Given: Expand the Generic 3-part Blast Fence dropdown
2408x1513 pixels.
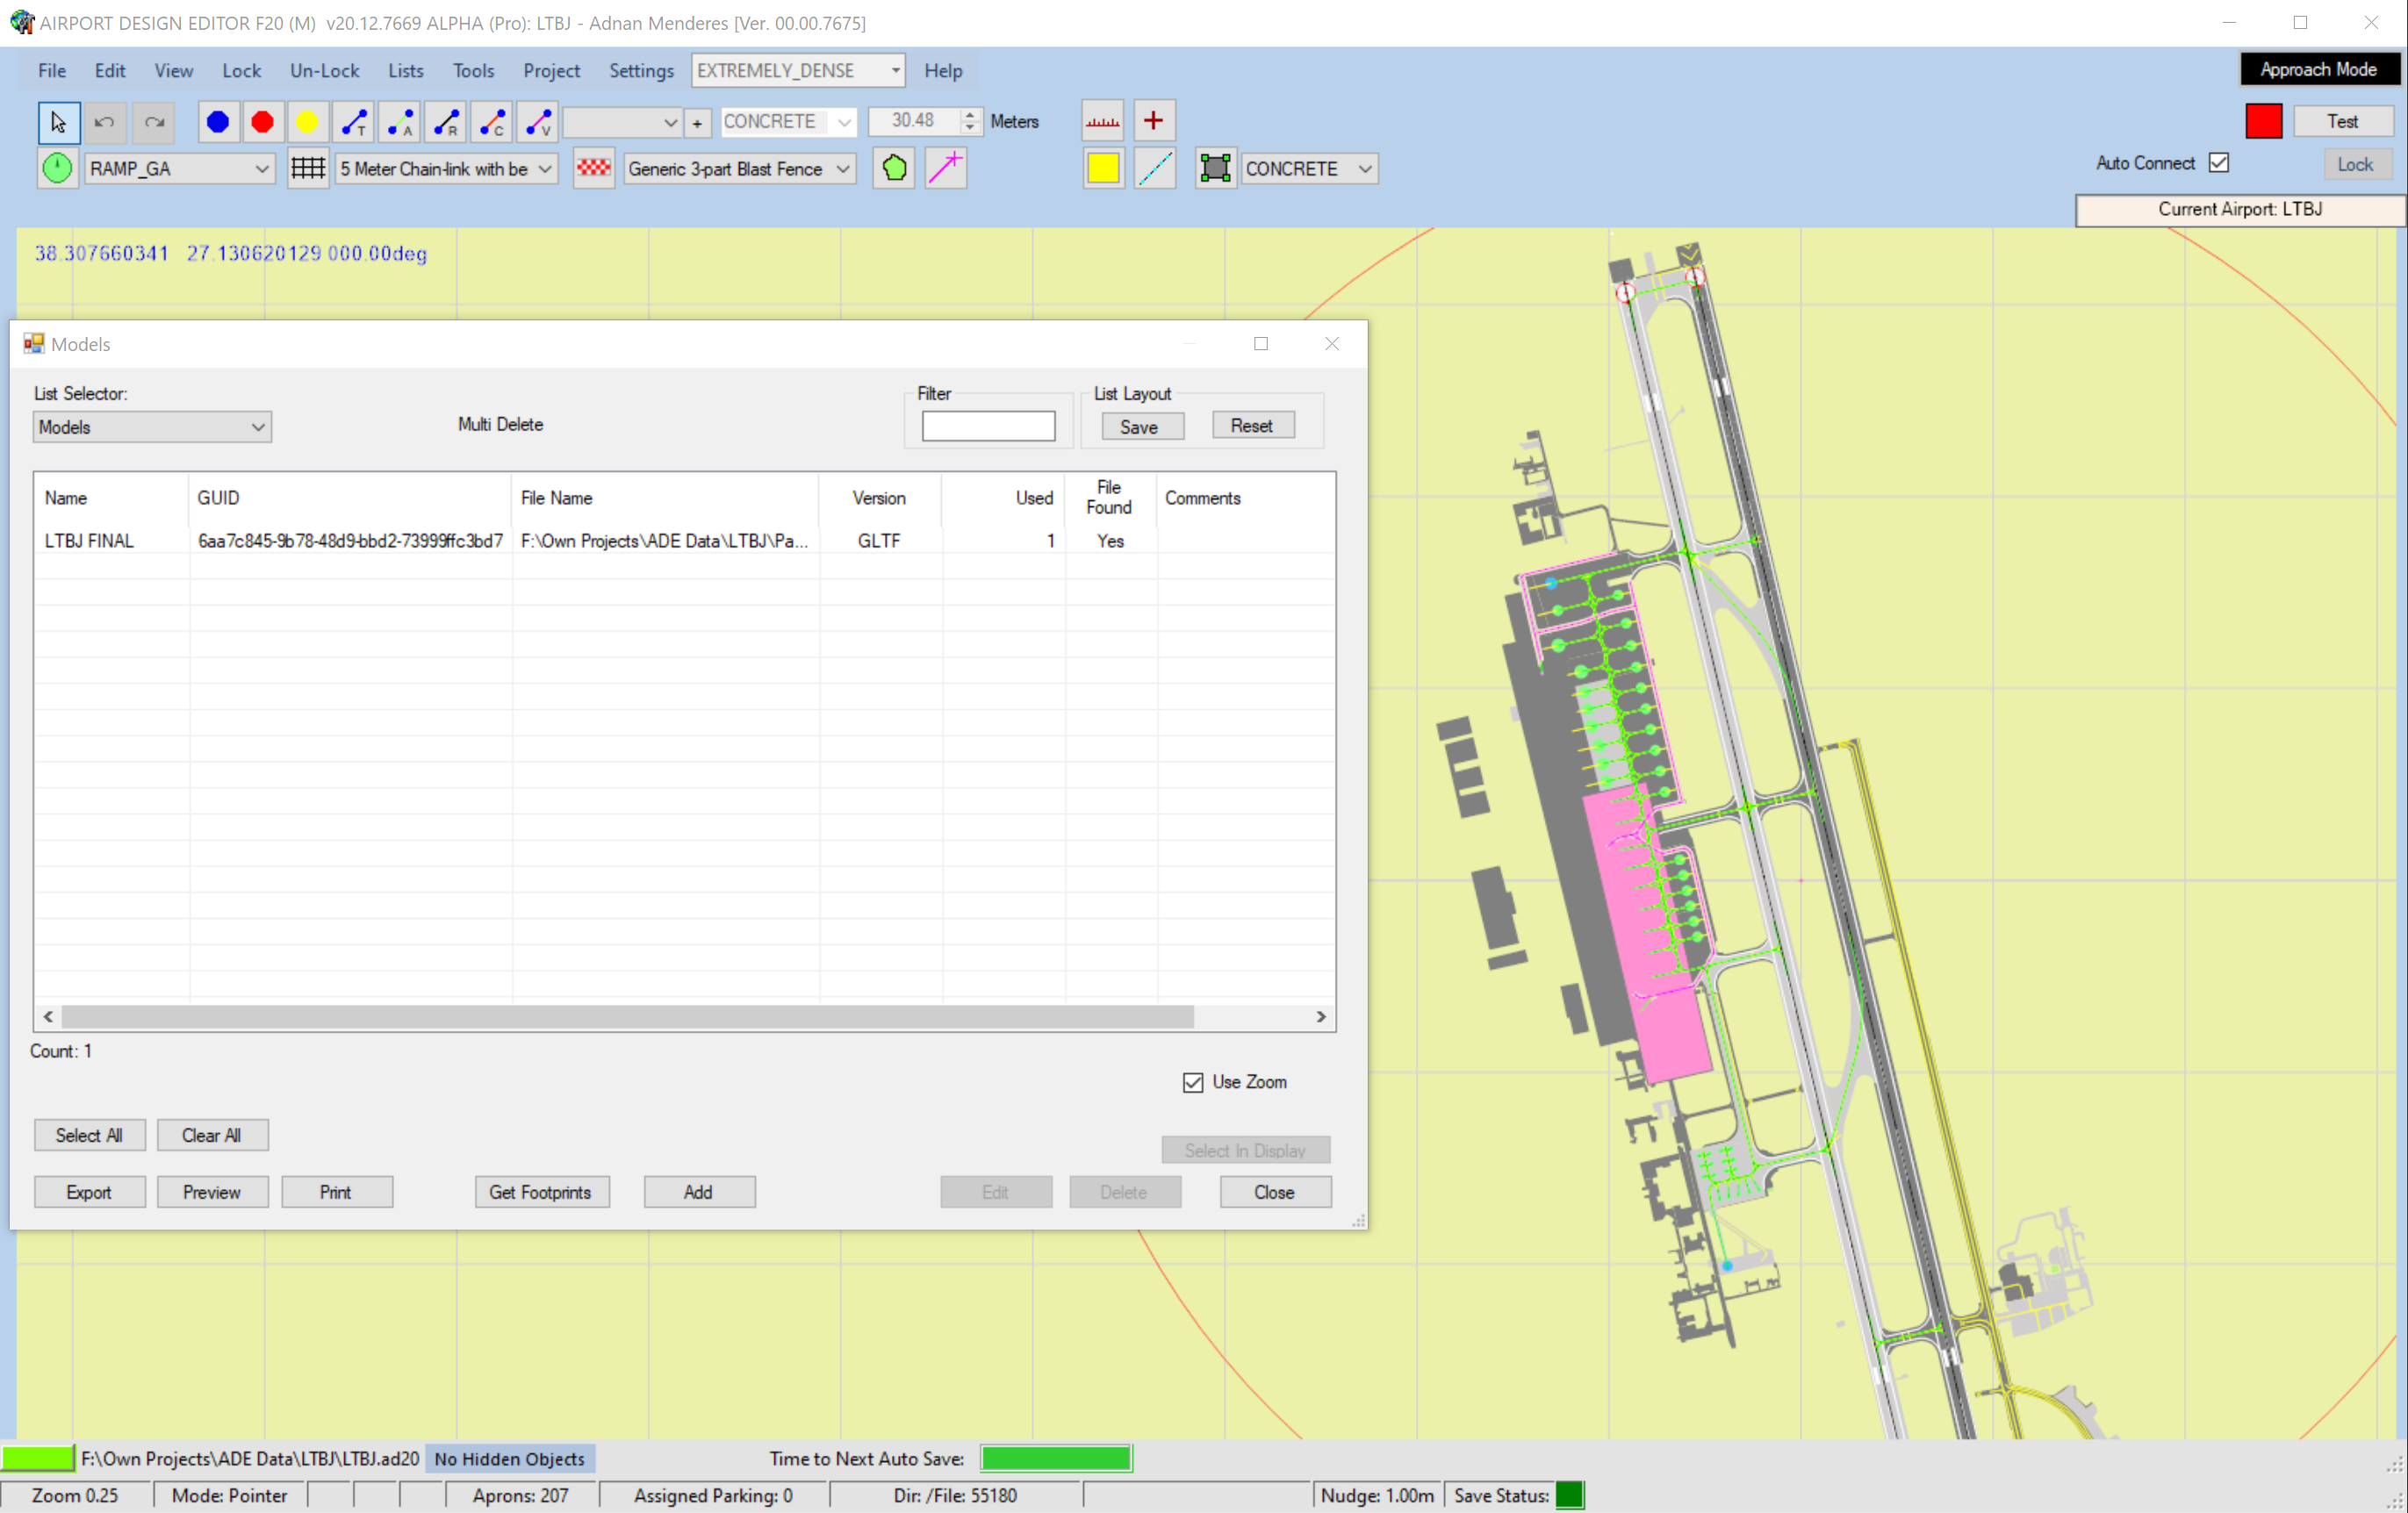Looking at the screenshot, I should tap(740, 169).
